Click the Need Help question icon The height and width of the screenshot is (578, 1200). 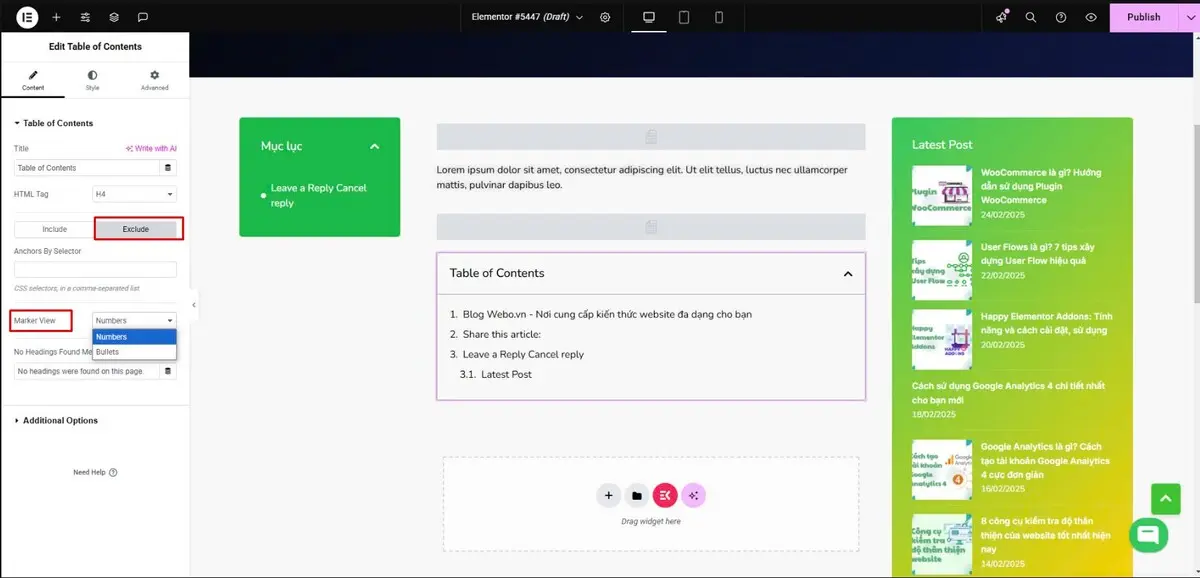[113, 472]
